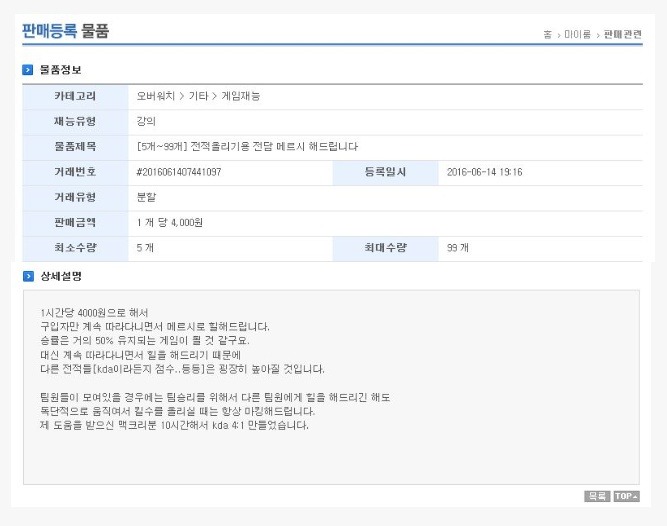Click description line mentioning 승률은 거의 50%
The width and height of the screenshot is (667, 526).
[x=145, y=341]
